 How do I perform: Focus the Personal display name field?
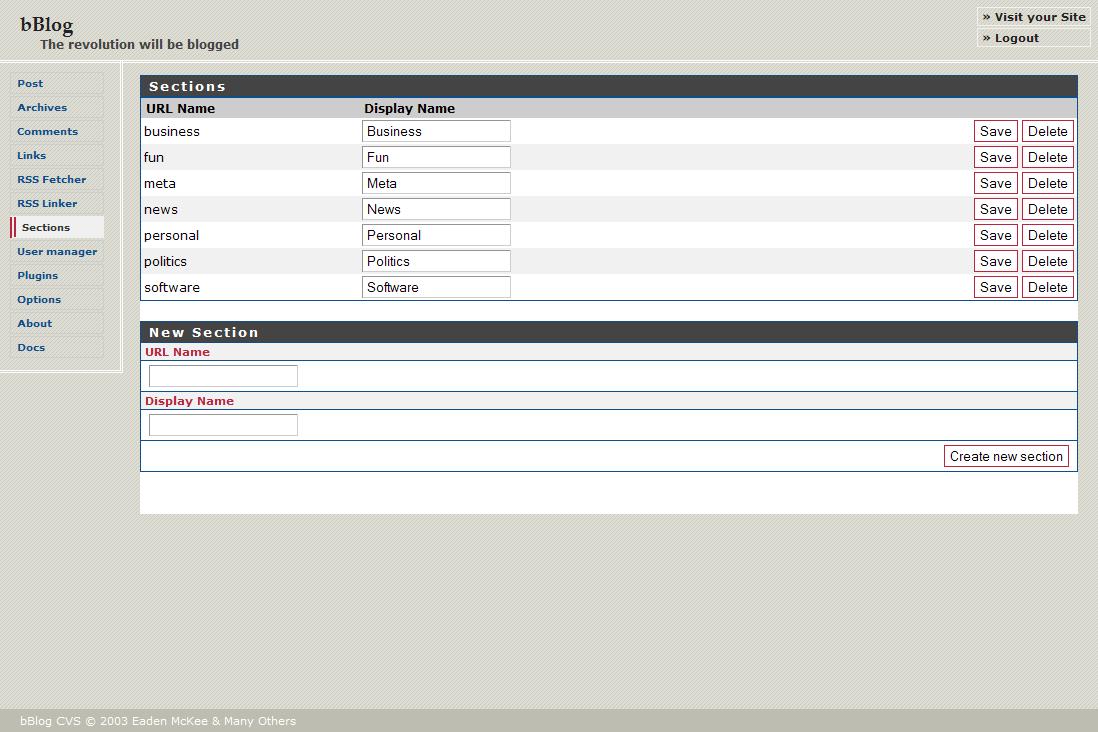tap(436, 235)
